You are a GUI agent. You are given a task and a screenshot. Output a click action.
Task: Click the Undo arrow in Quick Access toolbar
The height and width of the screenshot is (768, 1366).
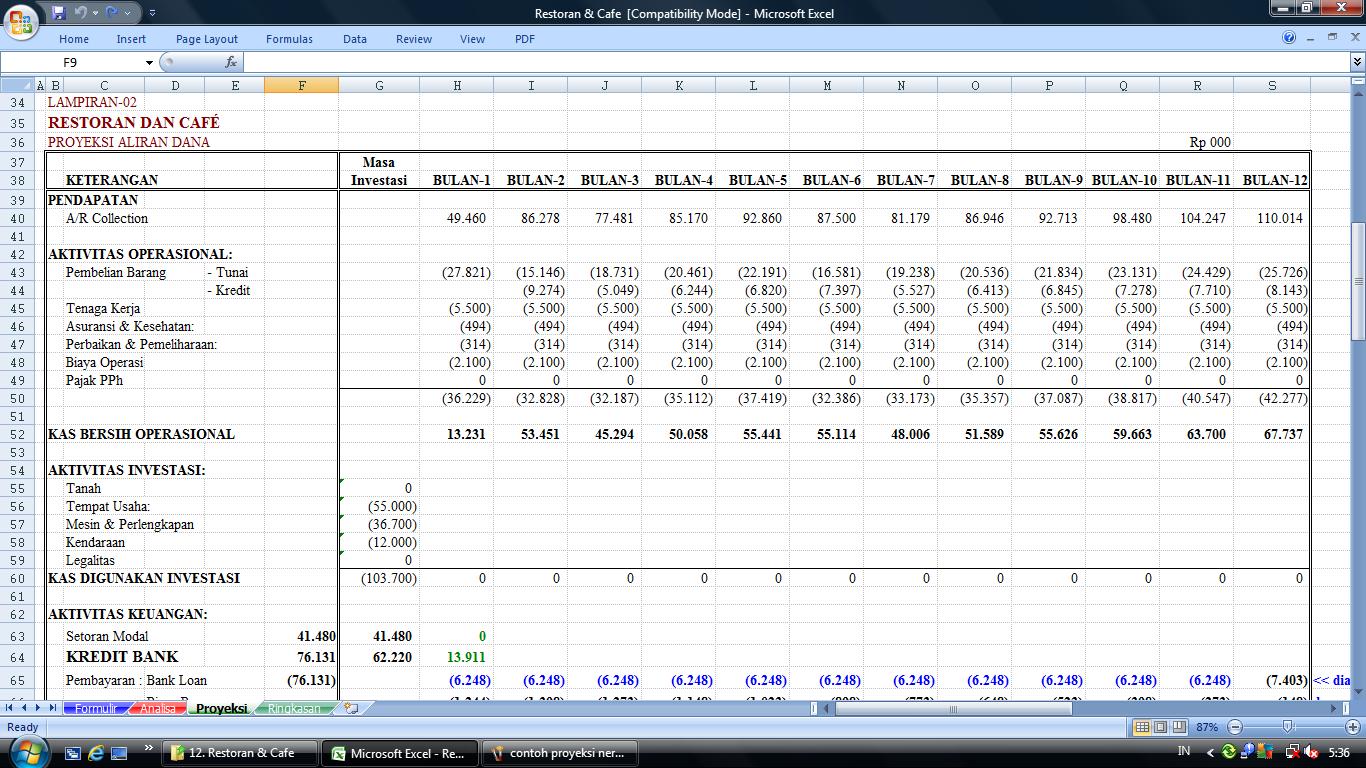80,13
